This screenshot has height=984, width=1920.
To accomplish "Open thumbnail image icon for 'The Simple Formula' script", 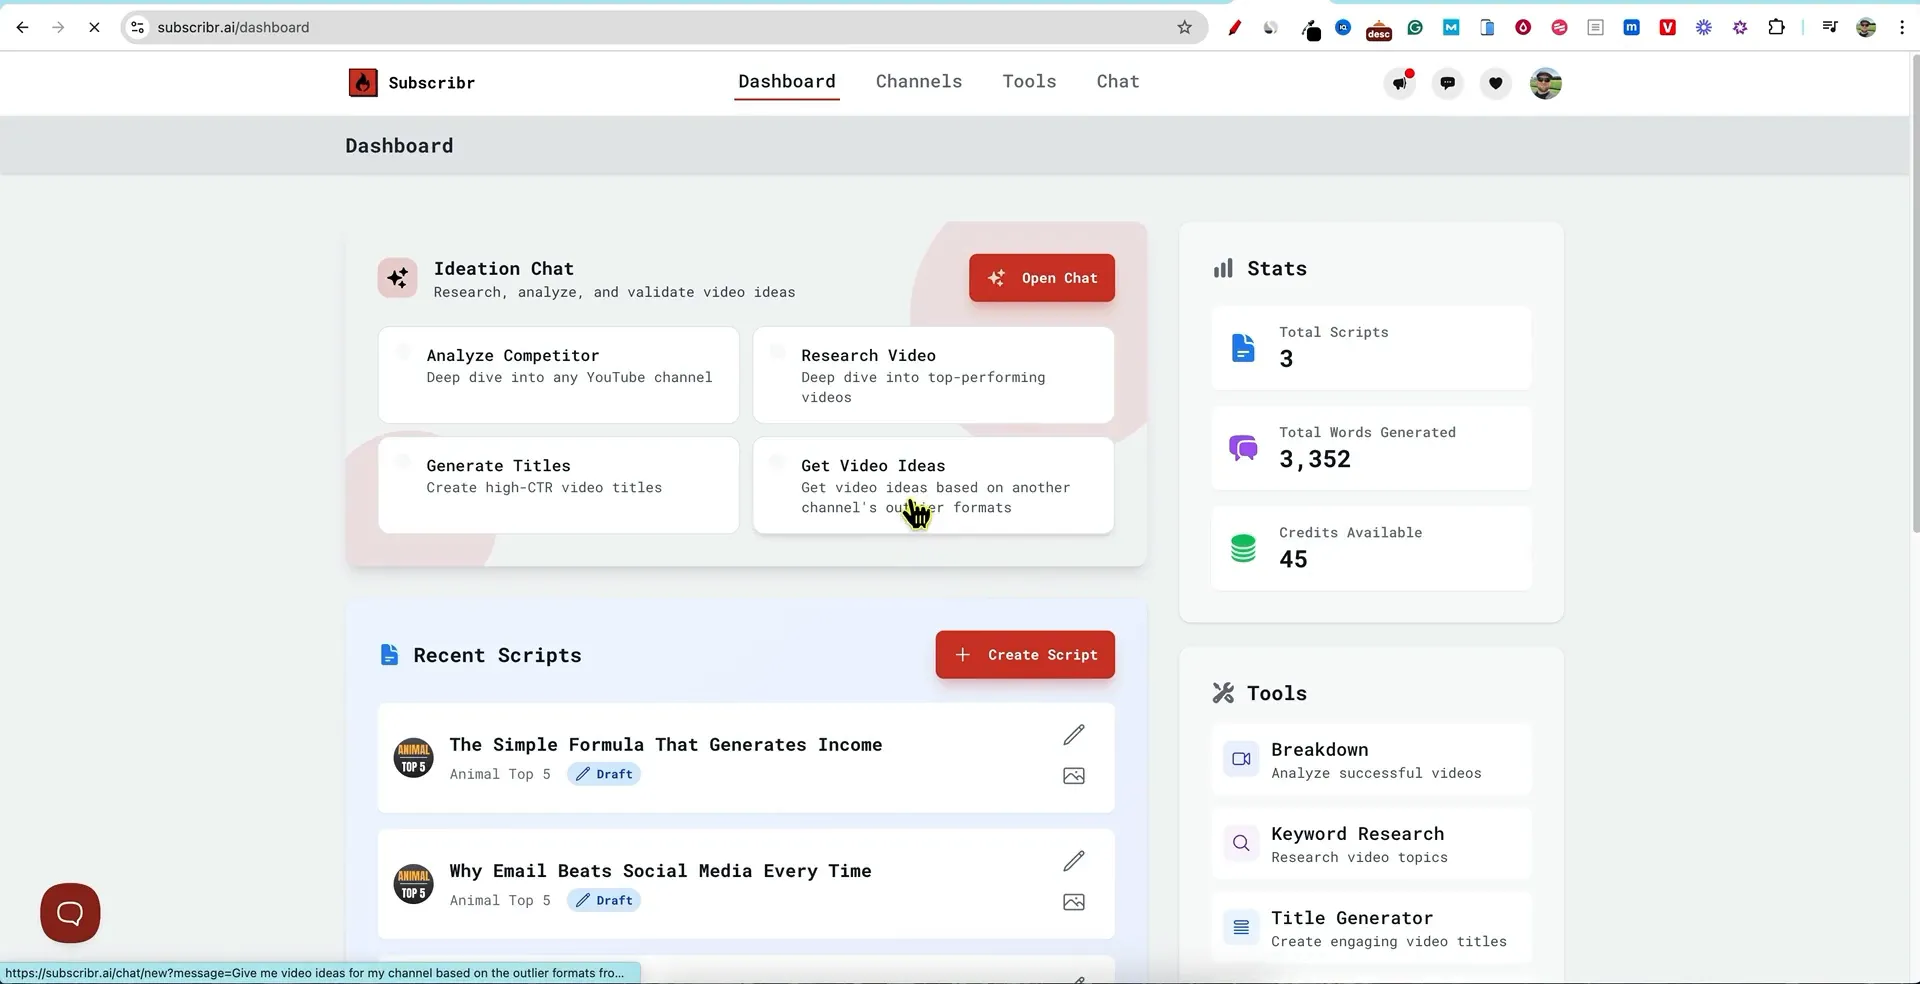I will pyautogui.click(x=1074, y=776).
